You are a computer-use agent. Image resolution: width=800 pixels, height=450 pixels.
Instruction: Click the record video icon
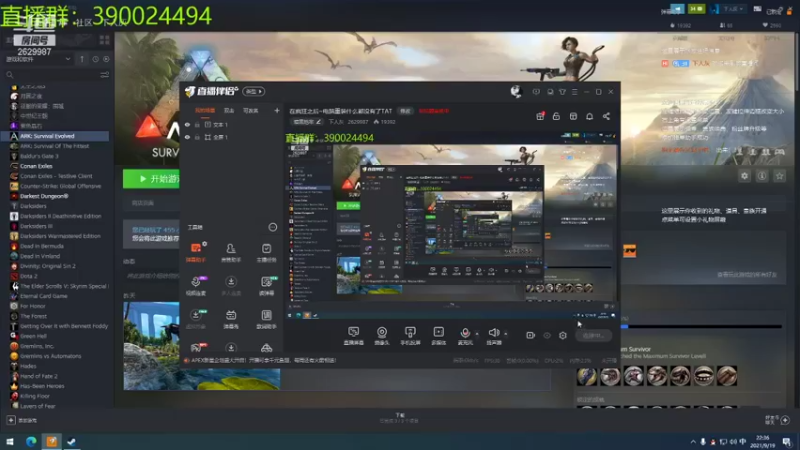pyautogui.click(x=530, y=335)
